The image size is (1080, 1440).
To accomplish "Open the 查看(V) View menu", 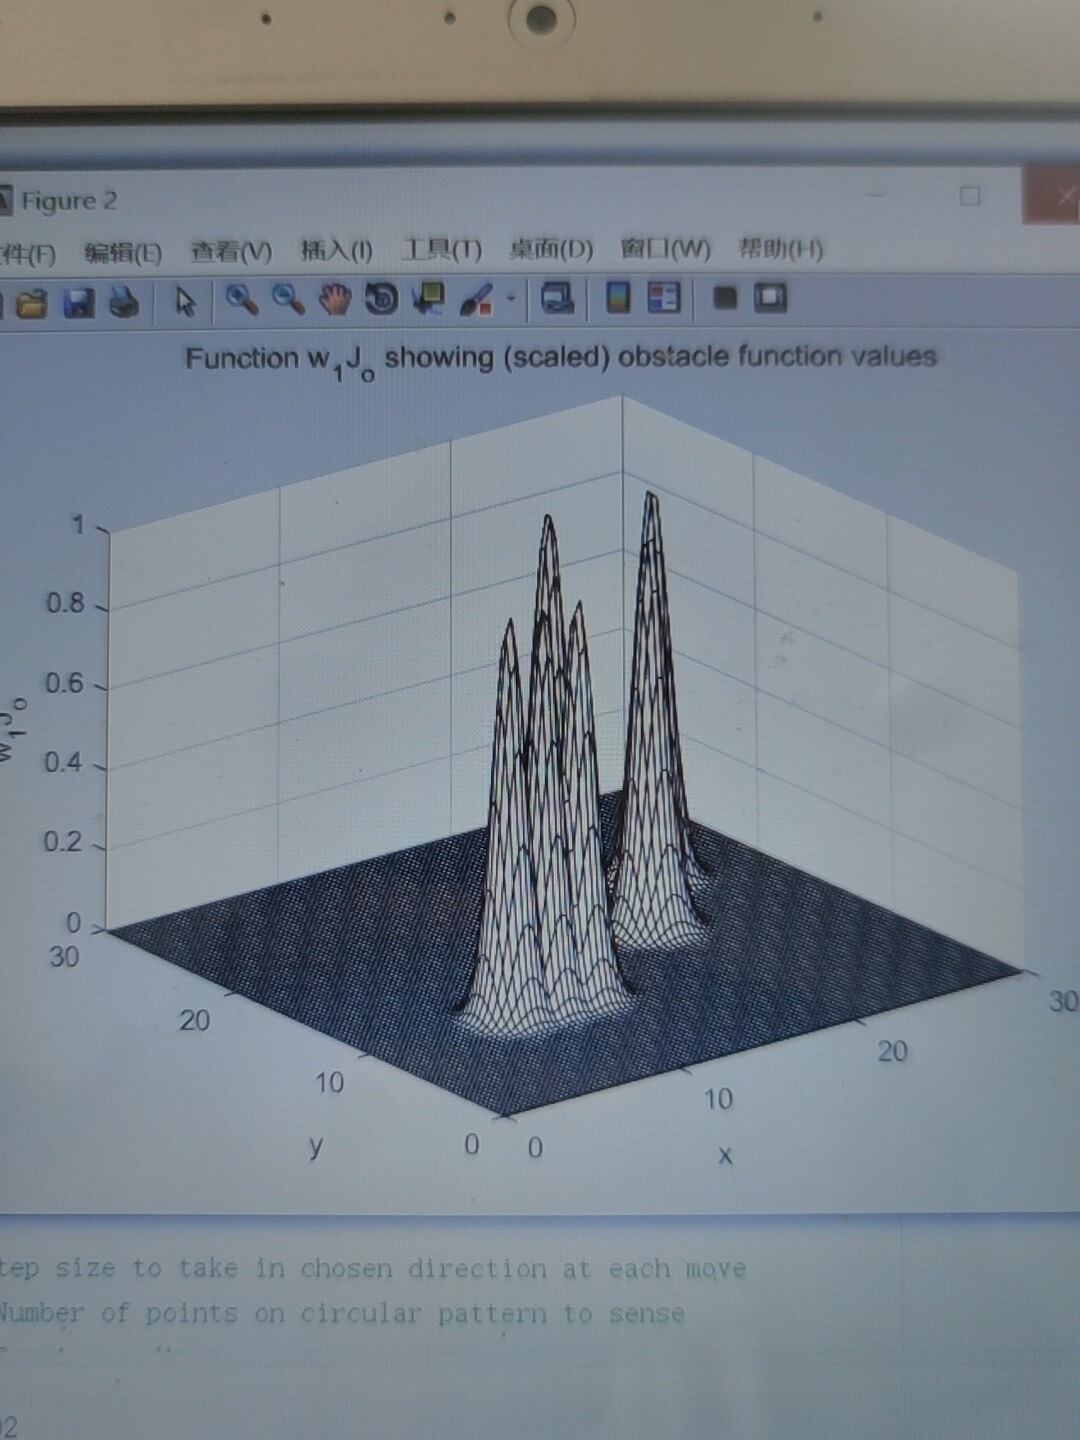I will (231, 251).
